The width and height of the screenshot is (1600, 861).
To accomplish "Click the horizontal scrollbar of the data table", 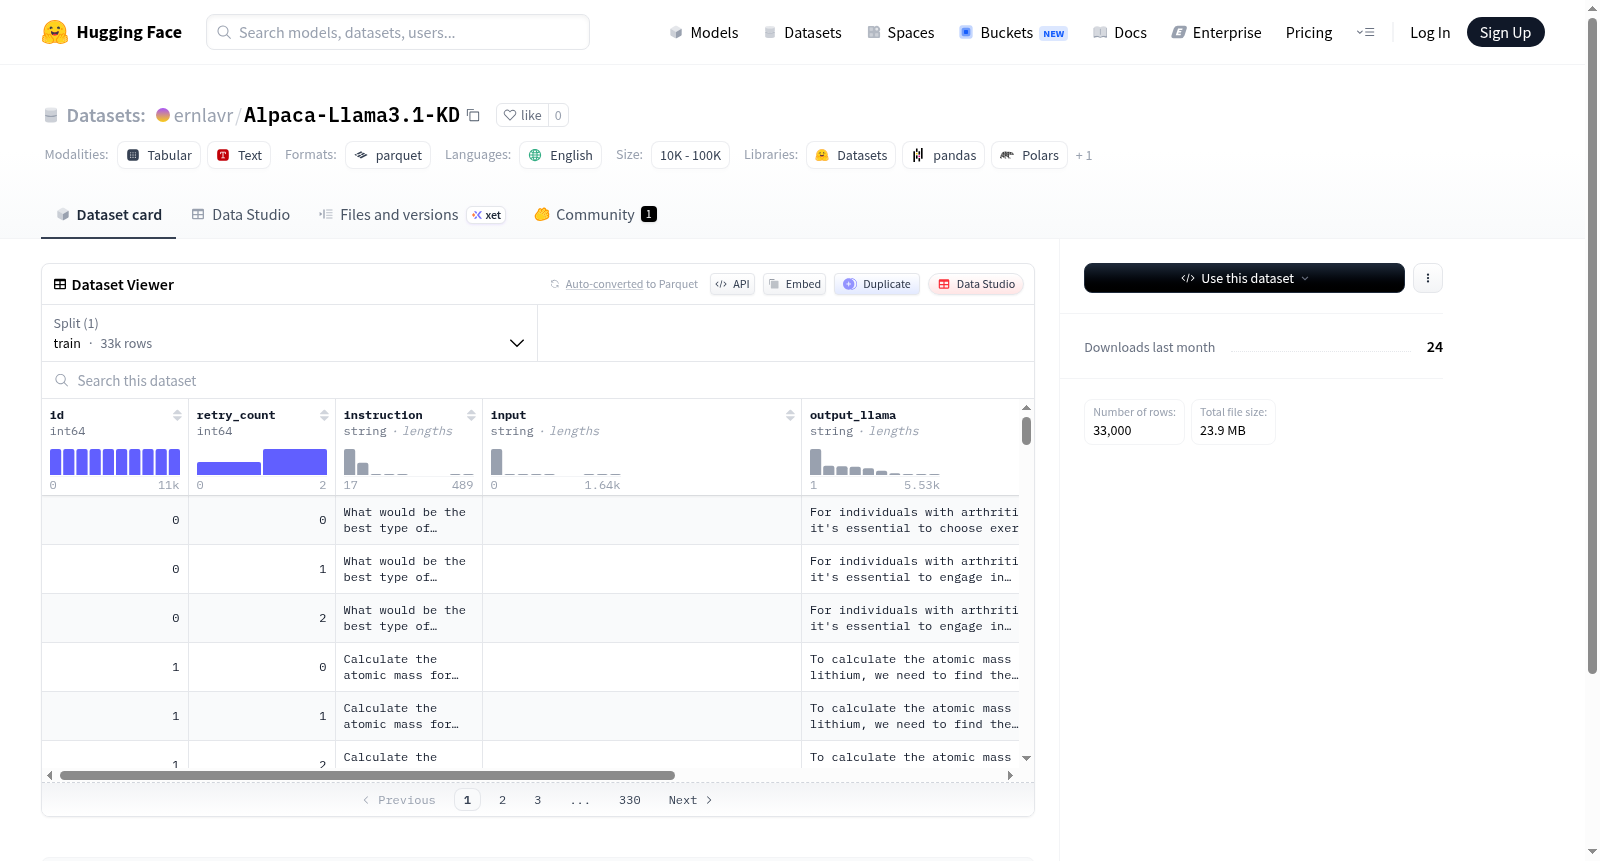I will point(367,775).
